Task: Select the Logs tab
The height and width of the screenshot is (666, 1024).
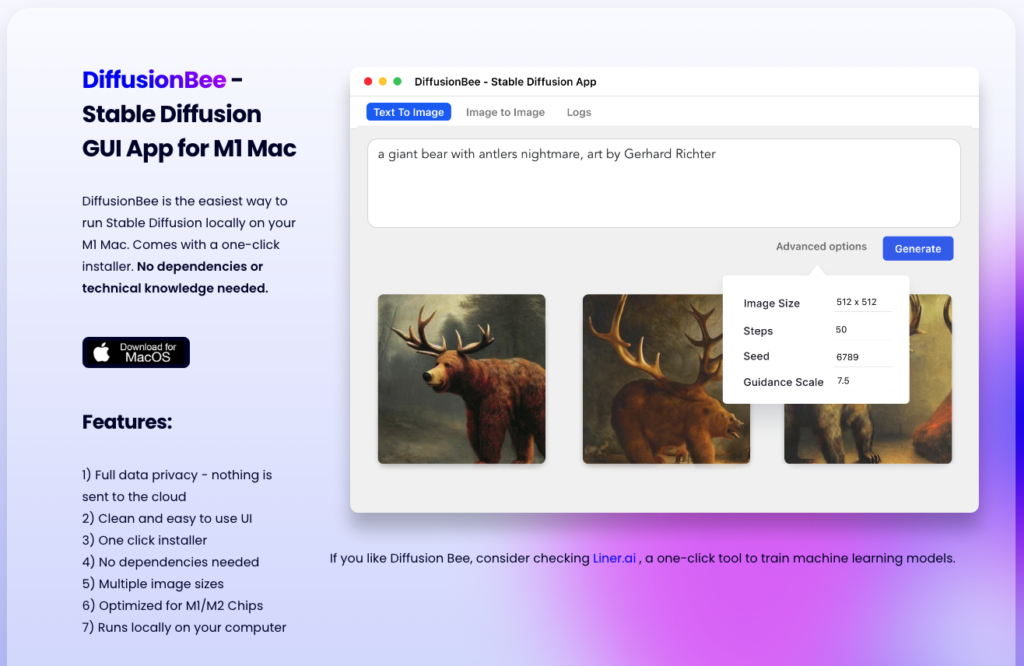Action: [x=579, y=112]
